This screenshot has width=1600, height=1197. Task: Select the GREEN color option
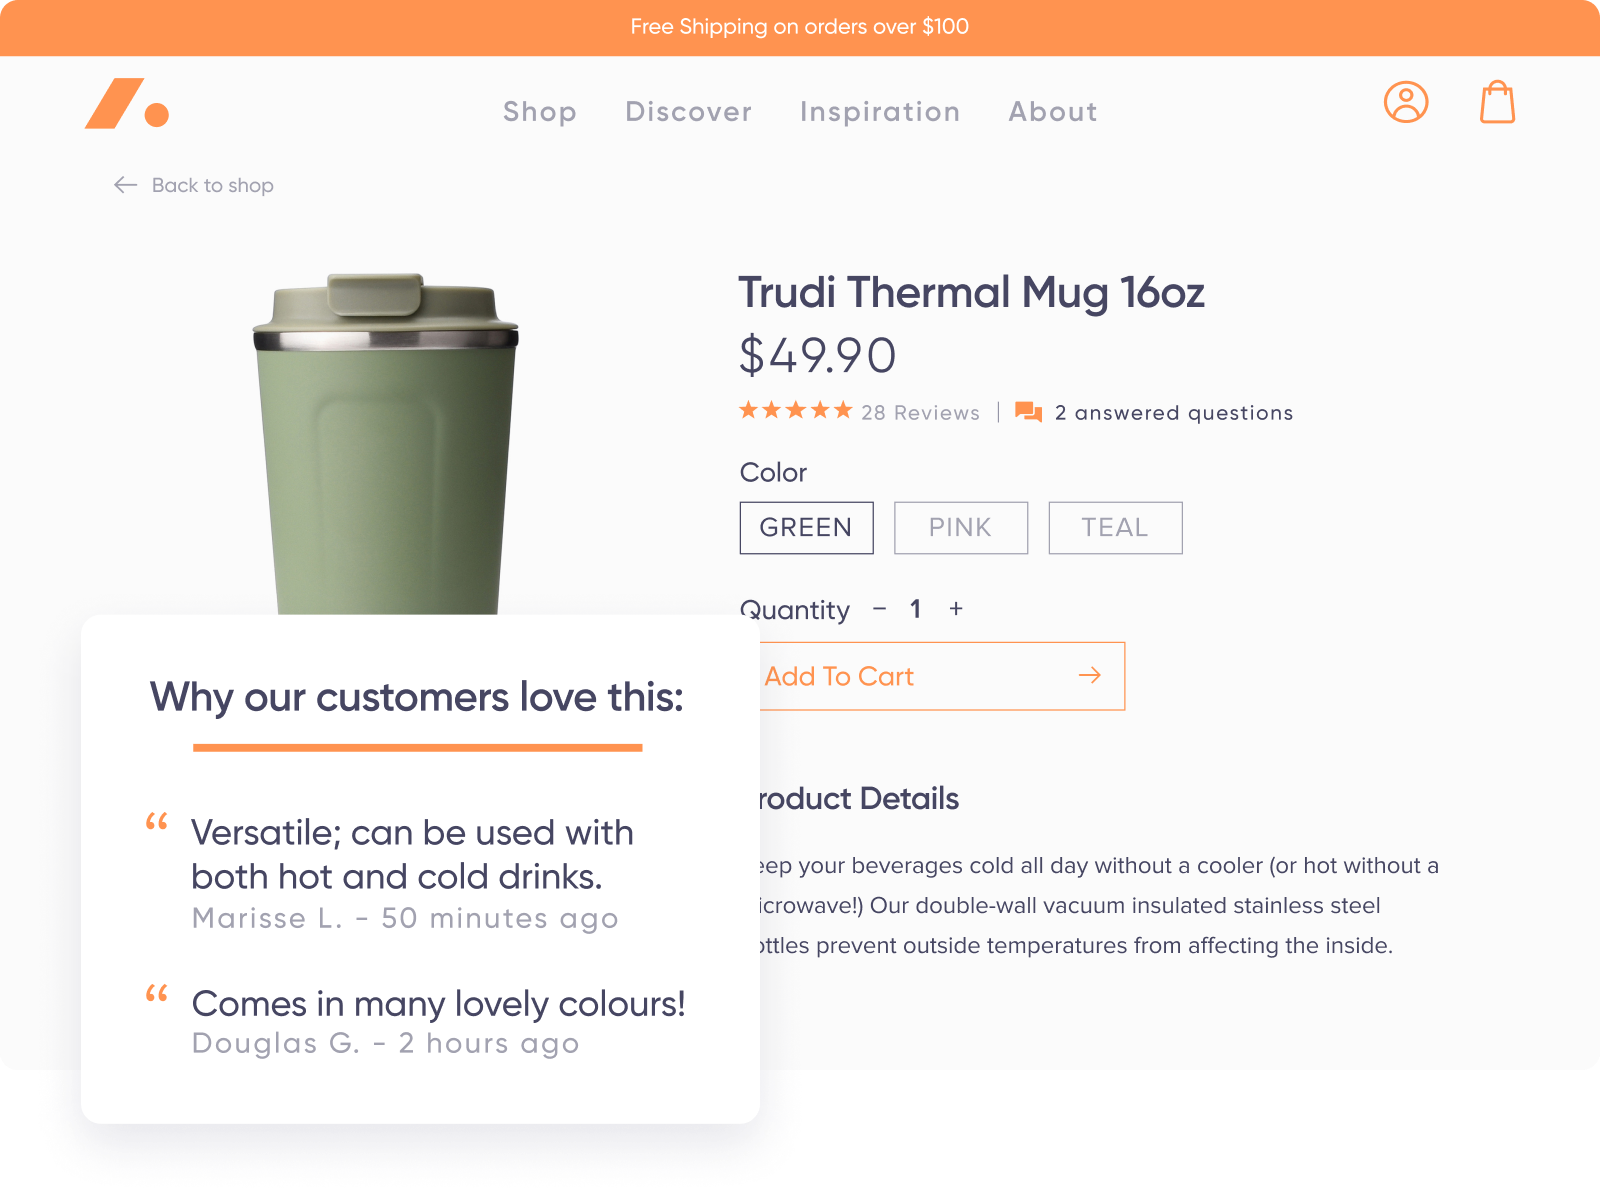click(806, 528)
